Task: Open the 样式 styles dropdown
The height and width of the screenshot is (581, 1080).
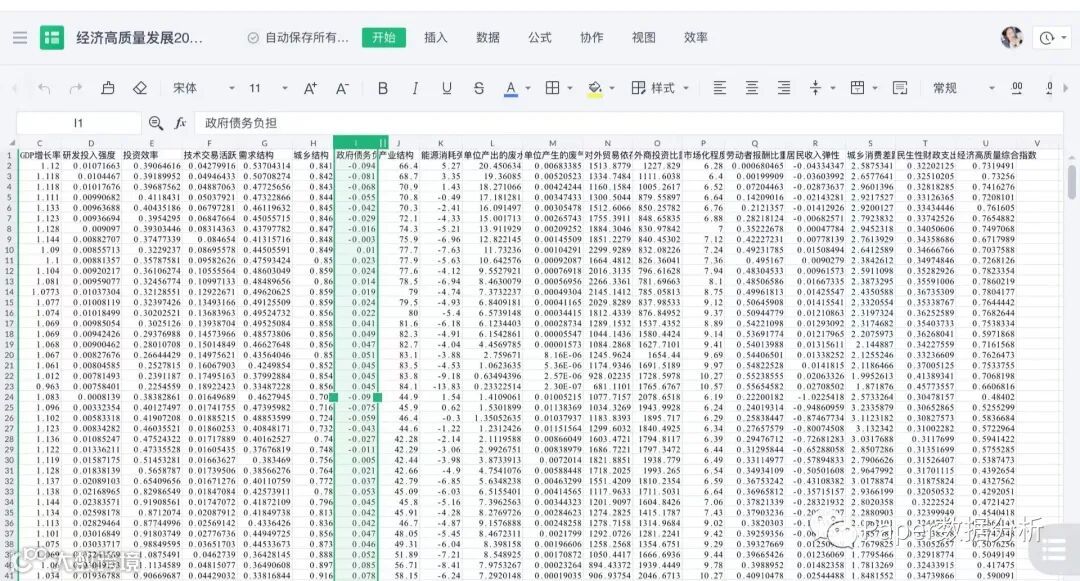Action: click(x=660, y=88)
